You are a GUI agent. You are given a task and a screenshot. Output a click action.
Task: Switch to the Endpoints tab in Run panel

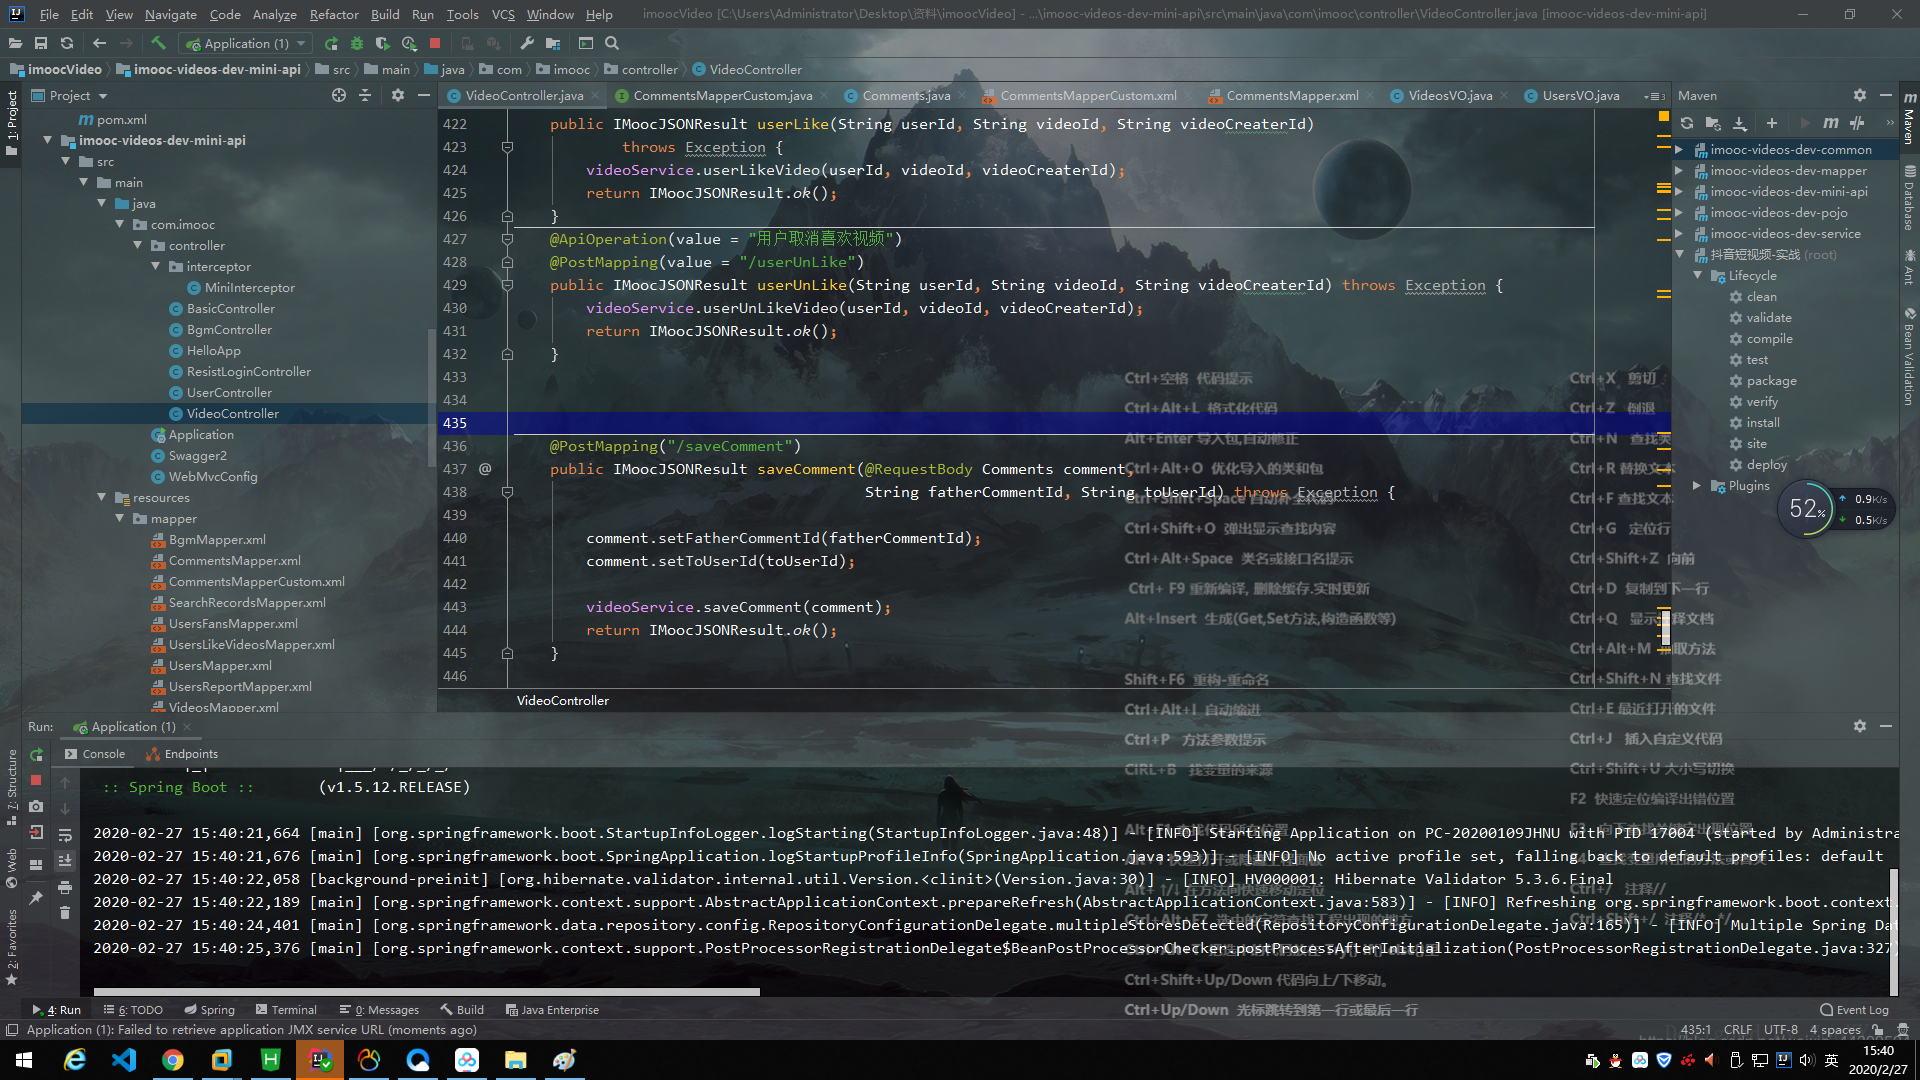[182, 754]
